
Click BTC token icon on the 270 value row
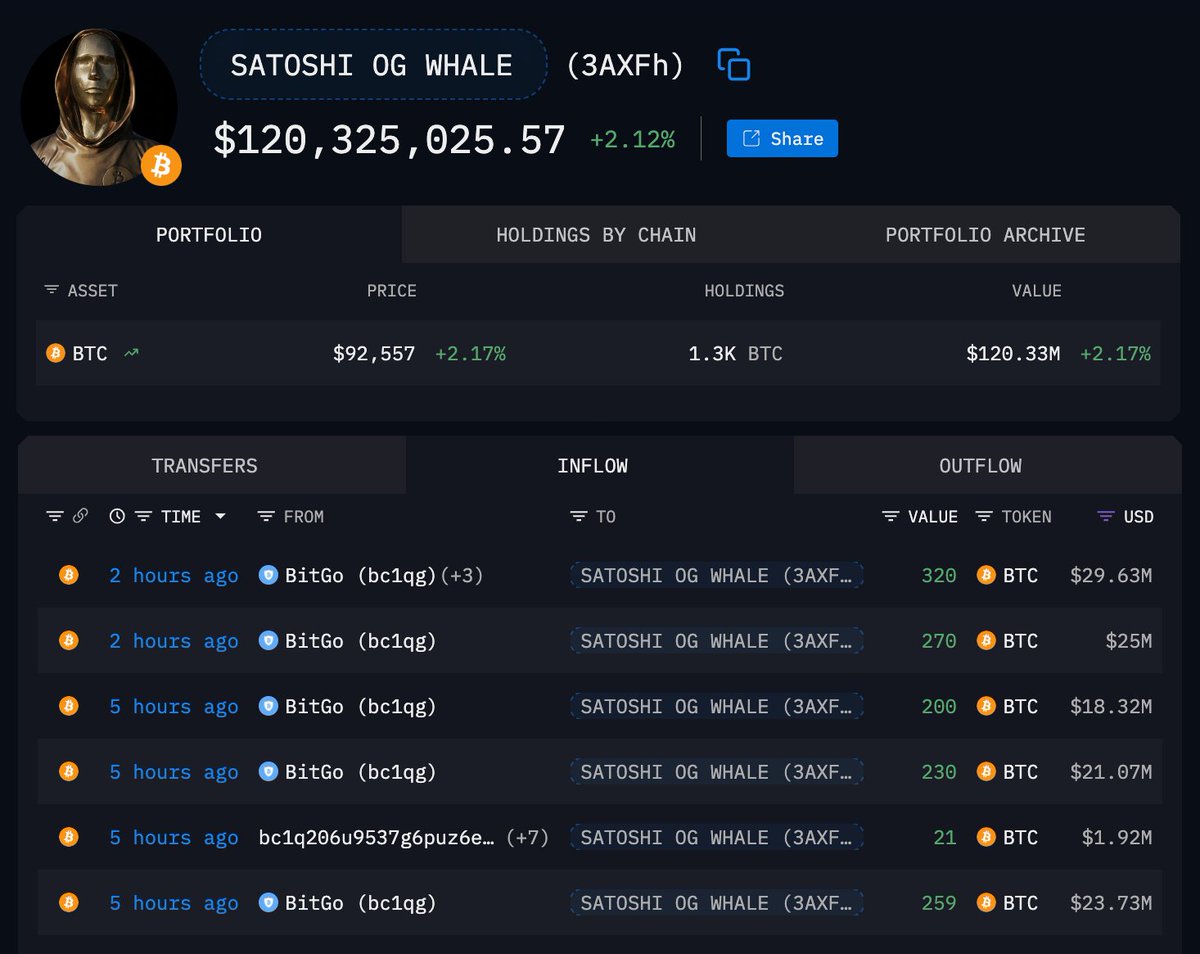pos(986,641)
